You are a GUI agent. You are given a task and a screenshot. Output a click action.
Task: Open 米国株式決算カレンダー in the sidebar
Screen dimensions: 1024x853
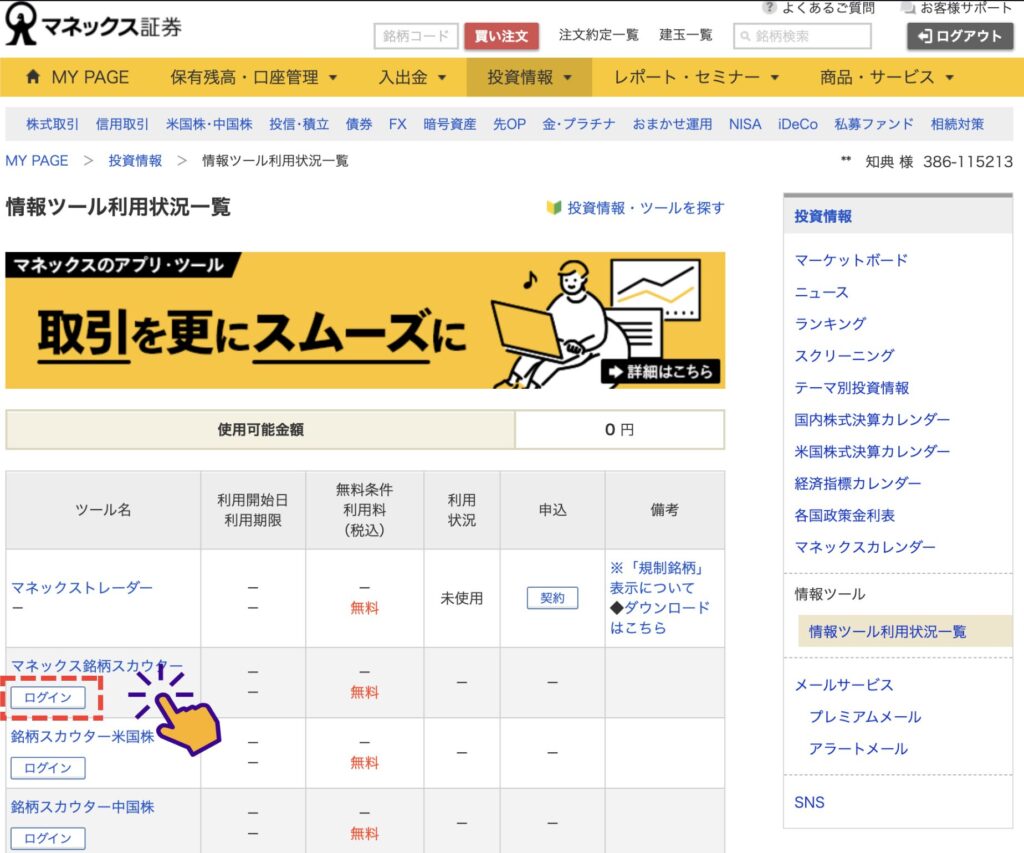[872, 451]
